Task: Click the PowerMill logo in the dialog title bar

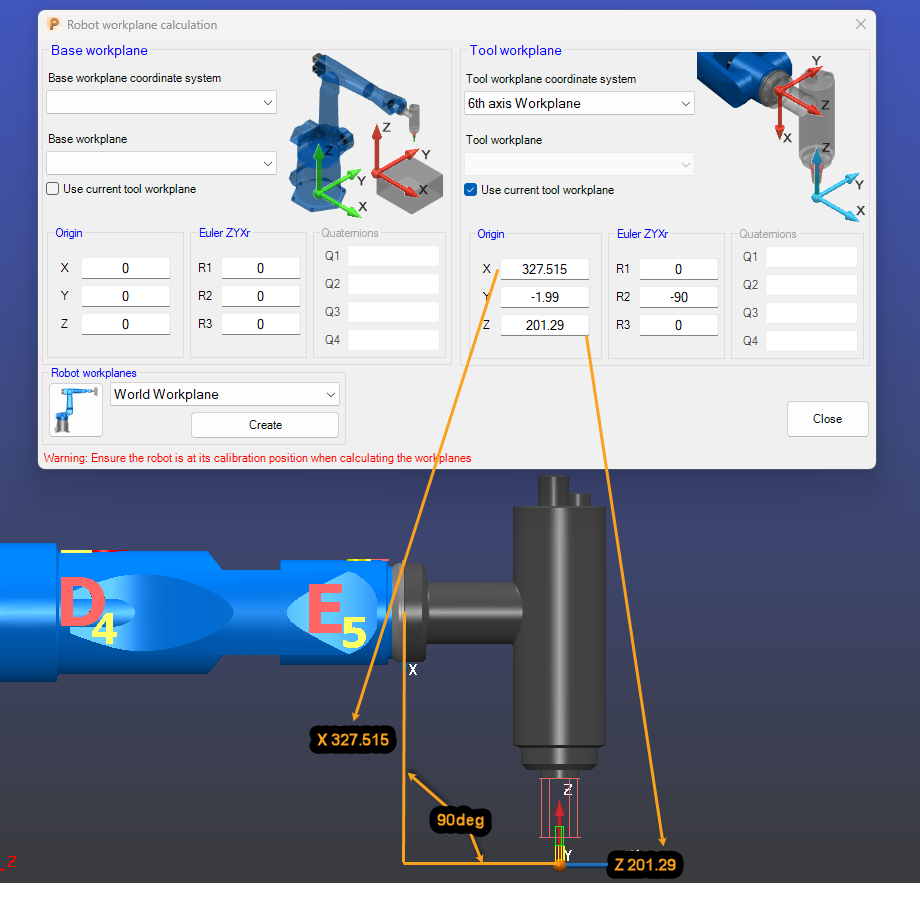Action: point(54,24)
